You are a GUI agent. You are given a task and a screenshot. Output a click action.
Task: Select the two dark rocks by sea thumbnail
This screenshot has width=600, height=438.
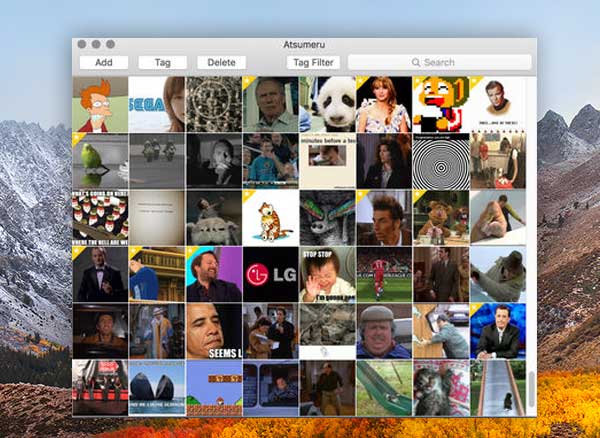(157, 388)
